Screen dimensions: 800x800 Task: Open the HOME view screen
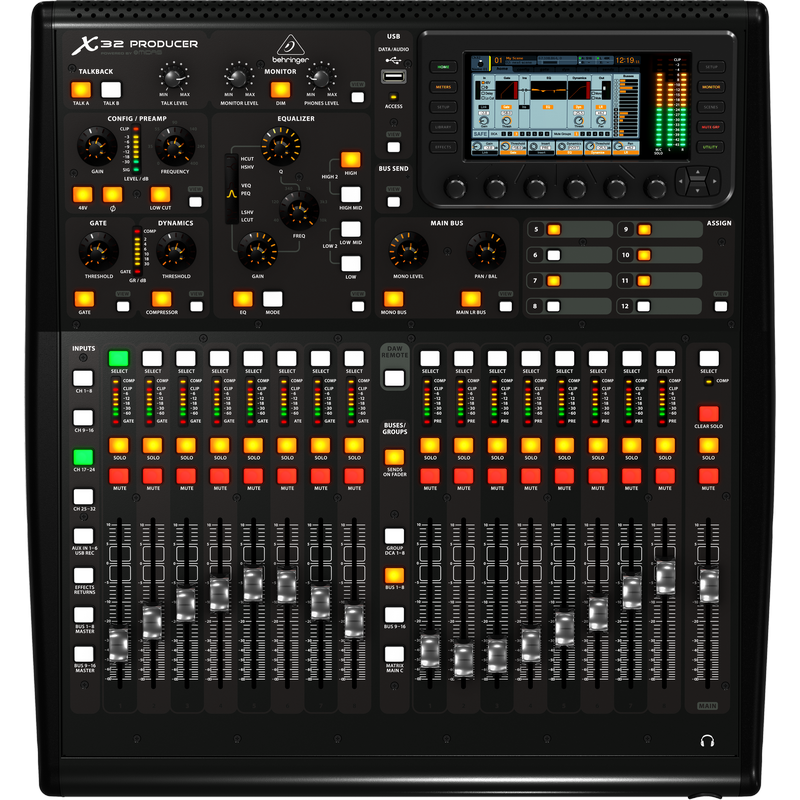(443, 66)
